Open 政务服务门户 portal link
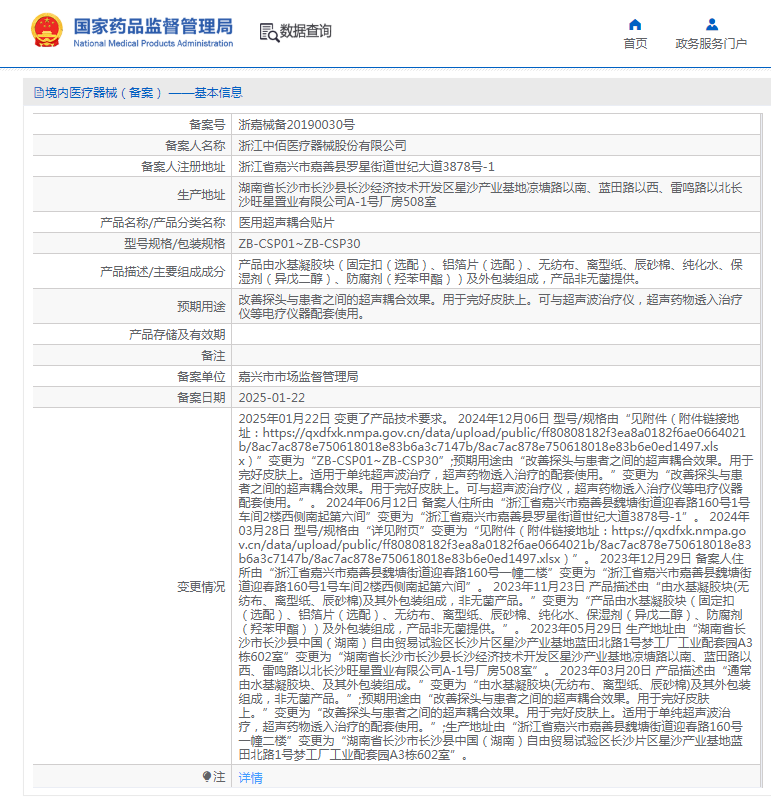Viewport: 771px width, 801px height. tap(711, 44)
